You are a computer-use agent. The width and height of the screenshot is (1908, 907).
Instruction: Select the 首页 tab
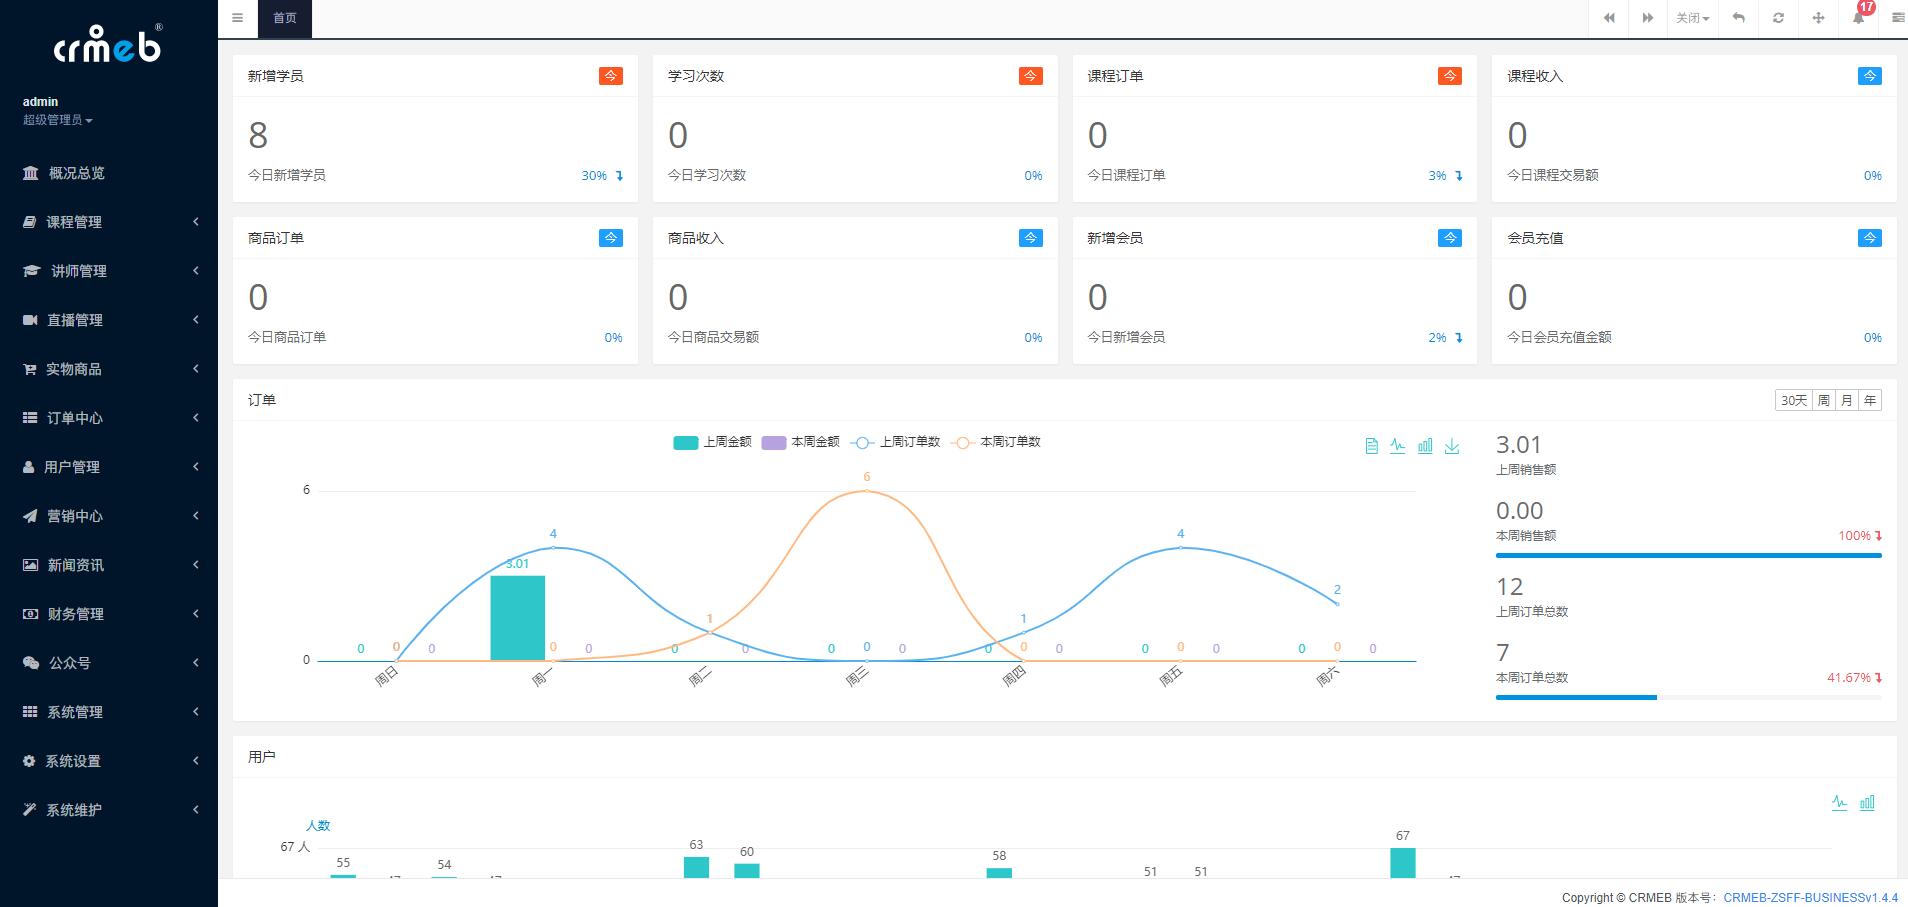click(285, 18)
